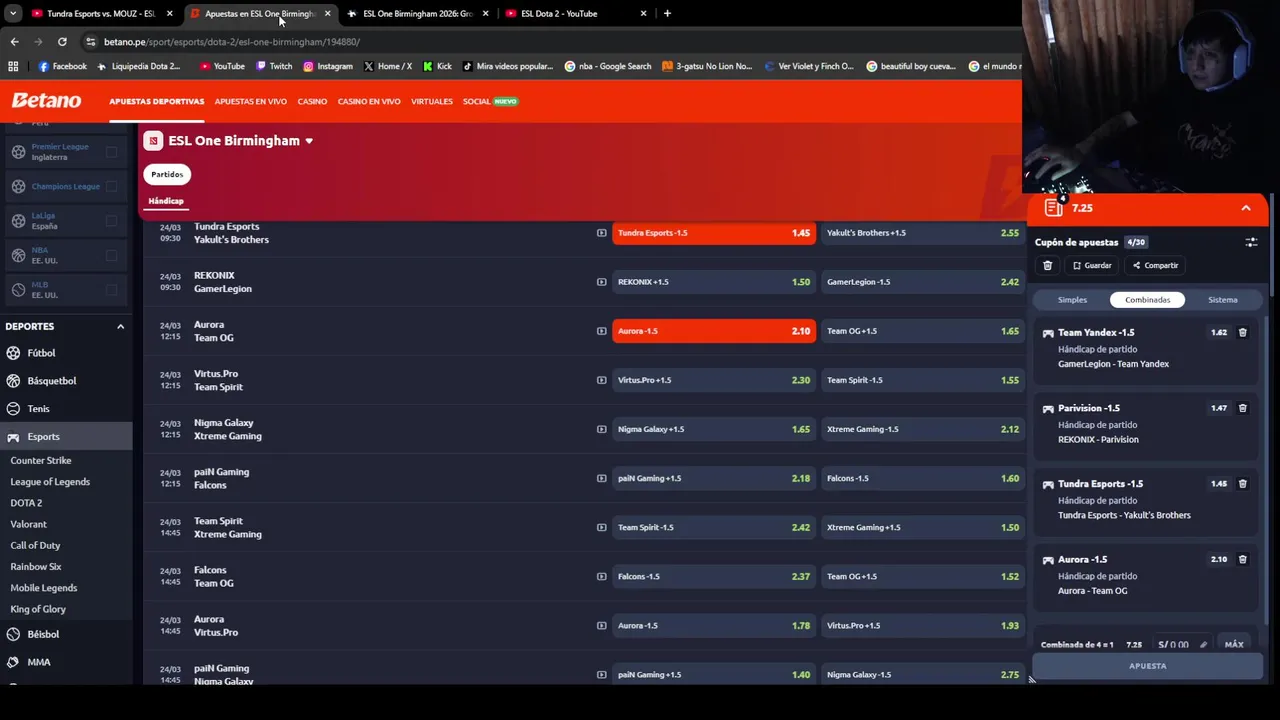
Task: Open the Valorant sidebar link
Action: 28,524
